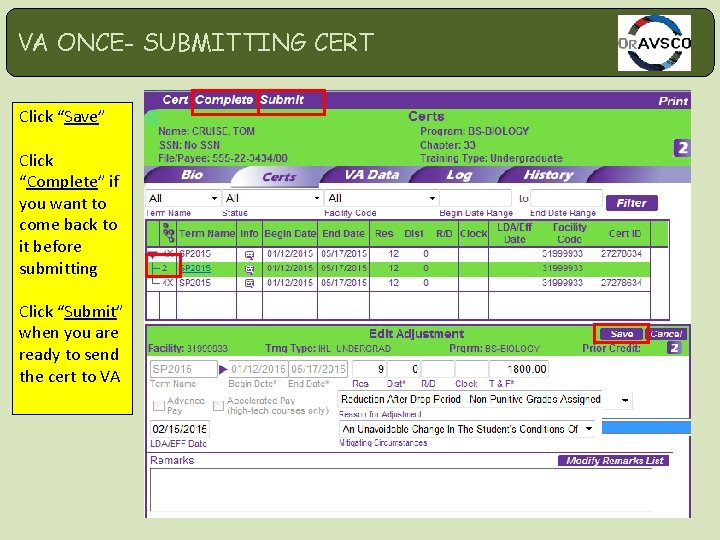The height and width of the screenshot is (540, 720).
Task: Click the hierarchy icon in table header
Action: coord(169,233)
